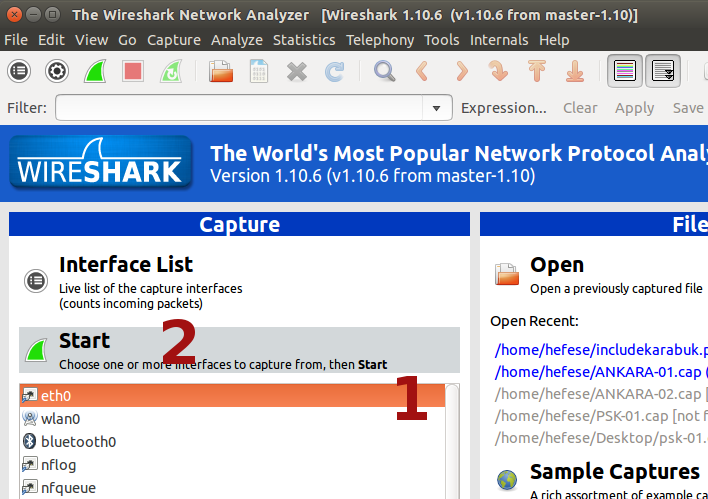Open the File menu

tap(16, 40)
